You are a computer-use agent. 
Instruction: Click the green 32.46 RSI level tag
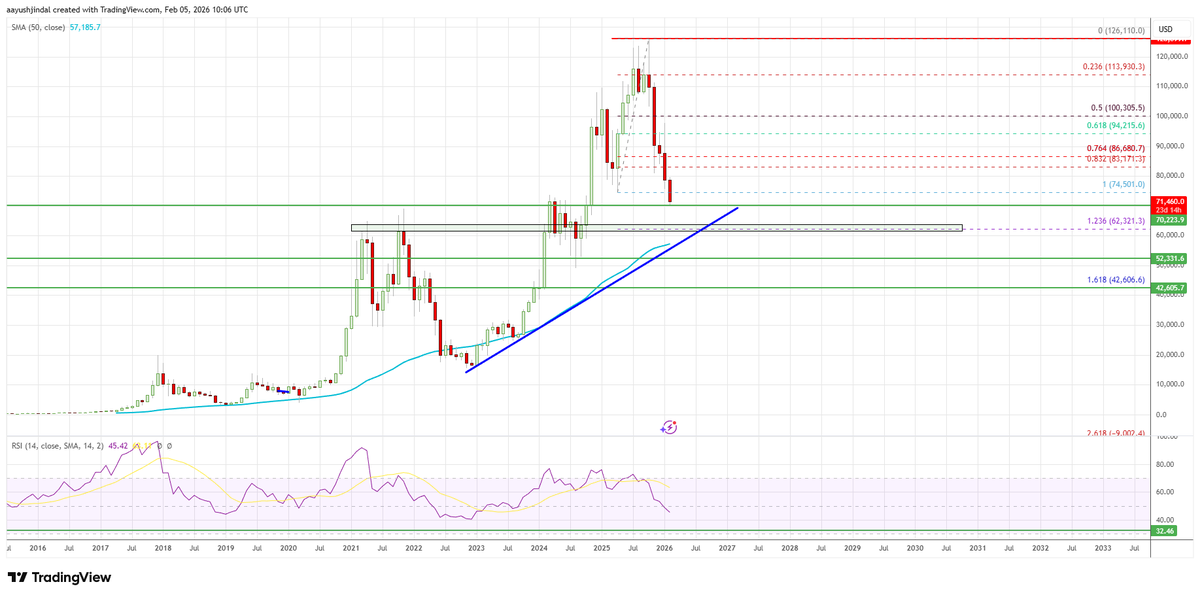click(x=1165, y=533)
